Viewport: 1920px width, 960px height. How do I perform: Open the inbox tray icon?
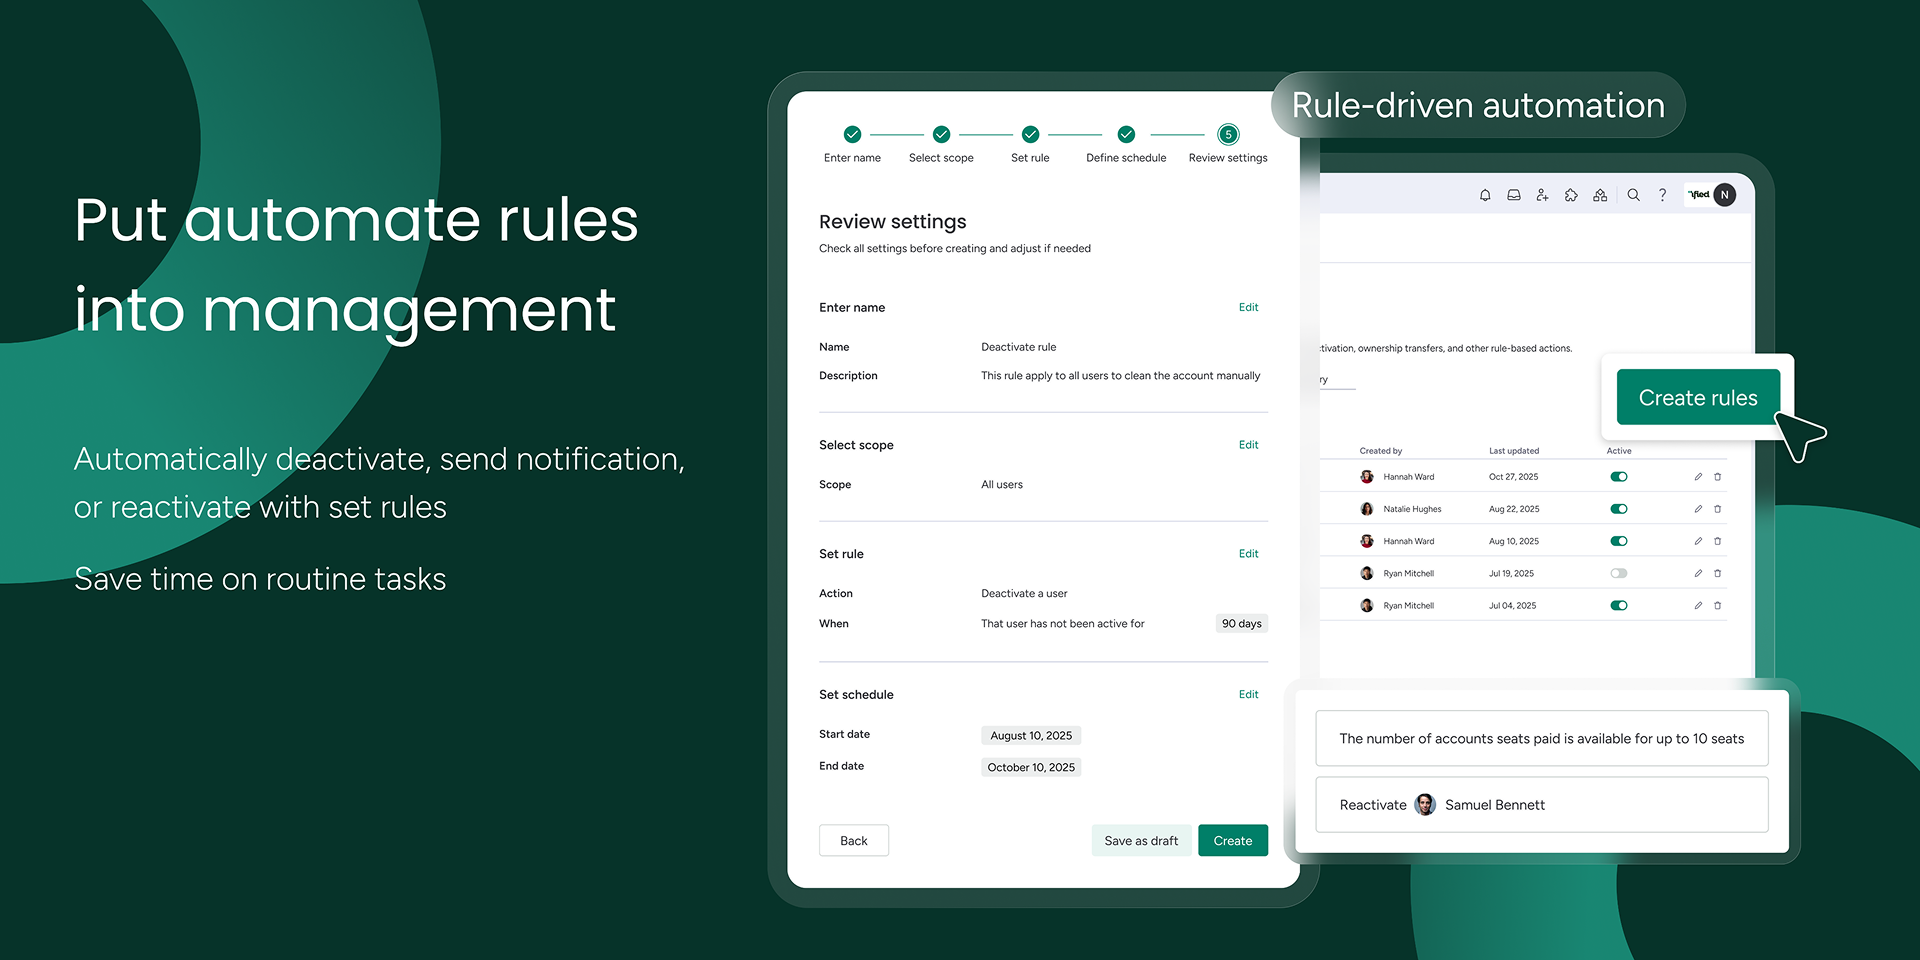1514,195
